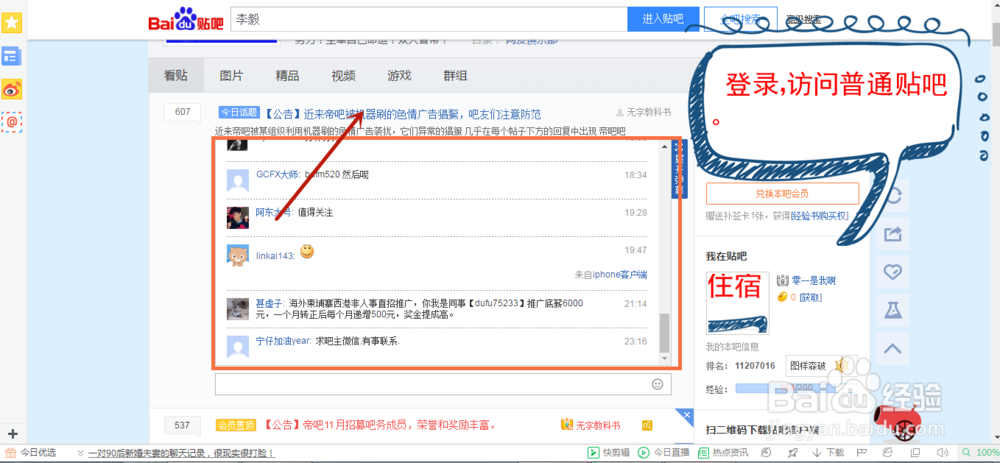The height and width of the screenshot is (463, 1000).
Task: Open user 零一是我咧 profile link
Action: tap(813, 280)
